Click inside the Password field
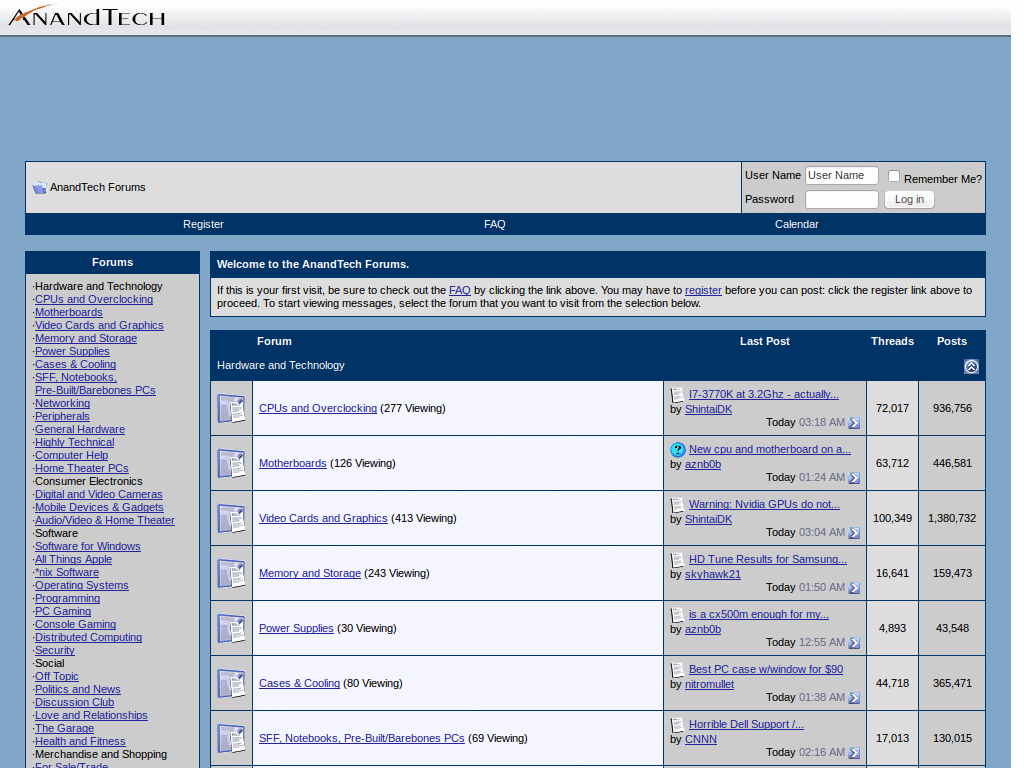This screenshot has height=768, width=1024. pos(841,199)
